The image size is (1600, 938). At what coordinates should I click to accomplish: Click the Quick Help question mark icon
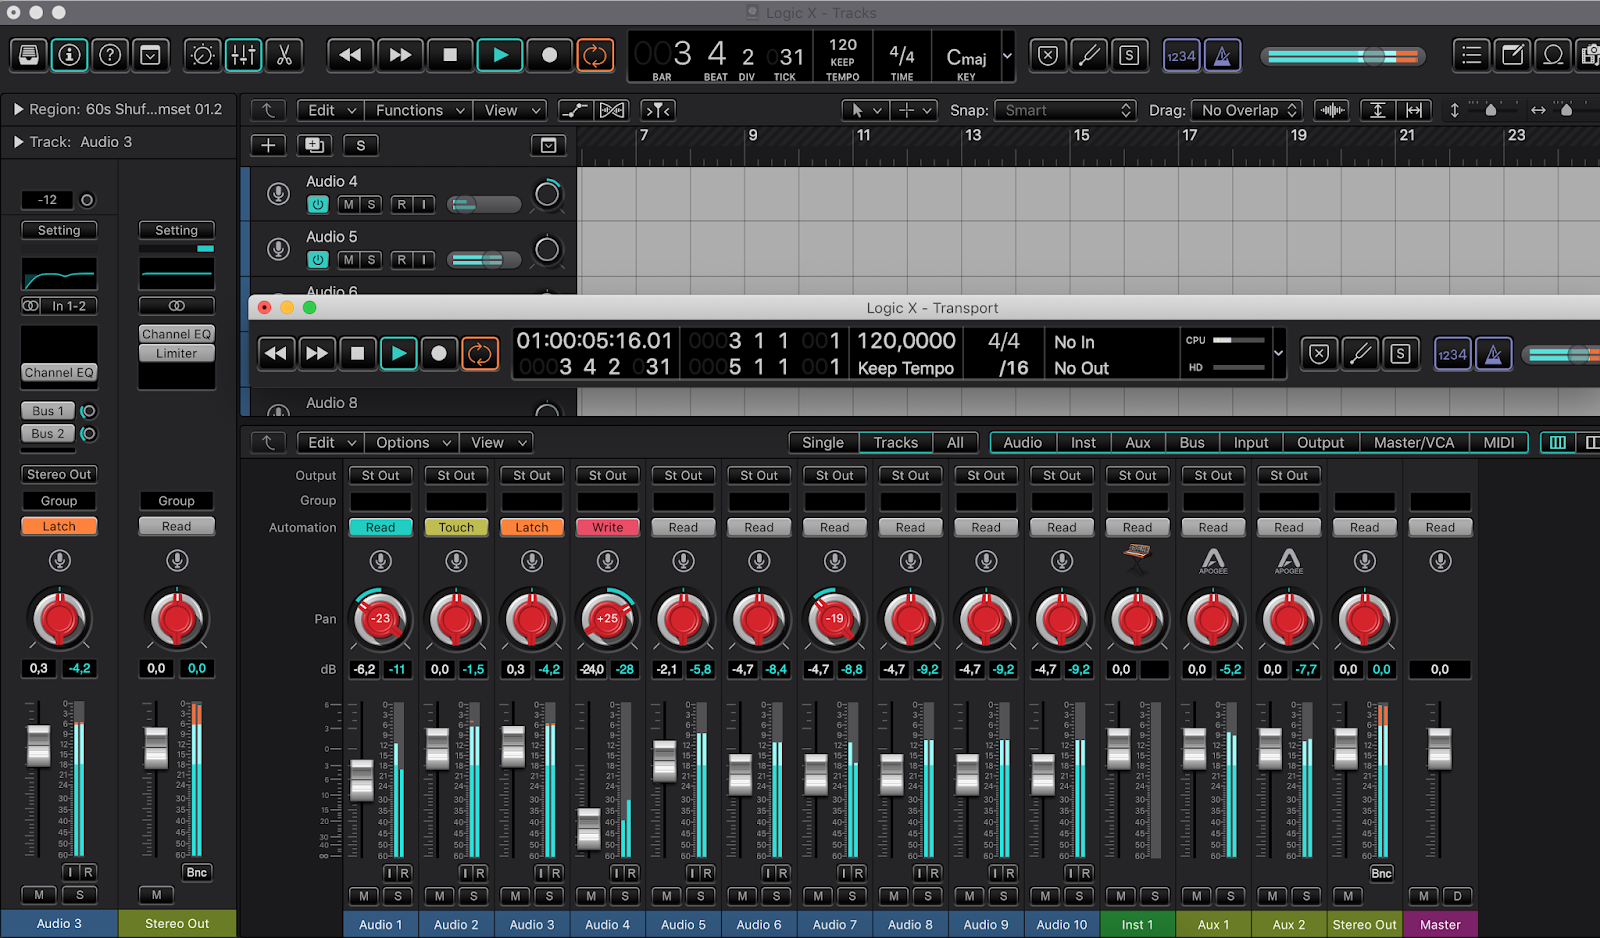[x=110, y=56]
